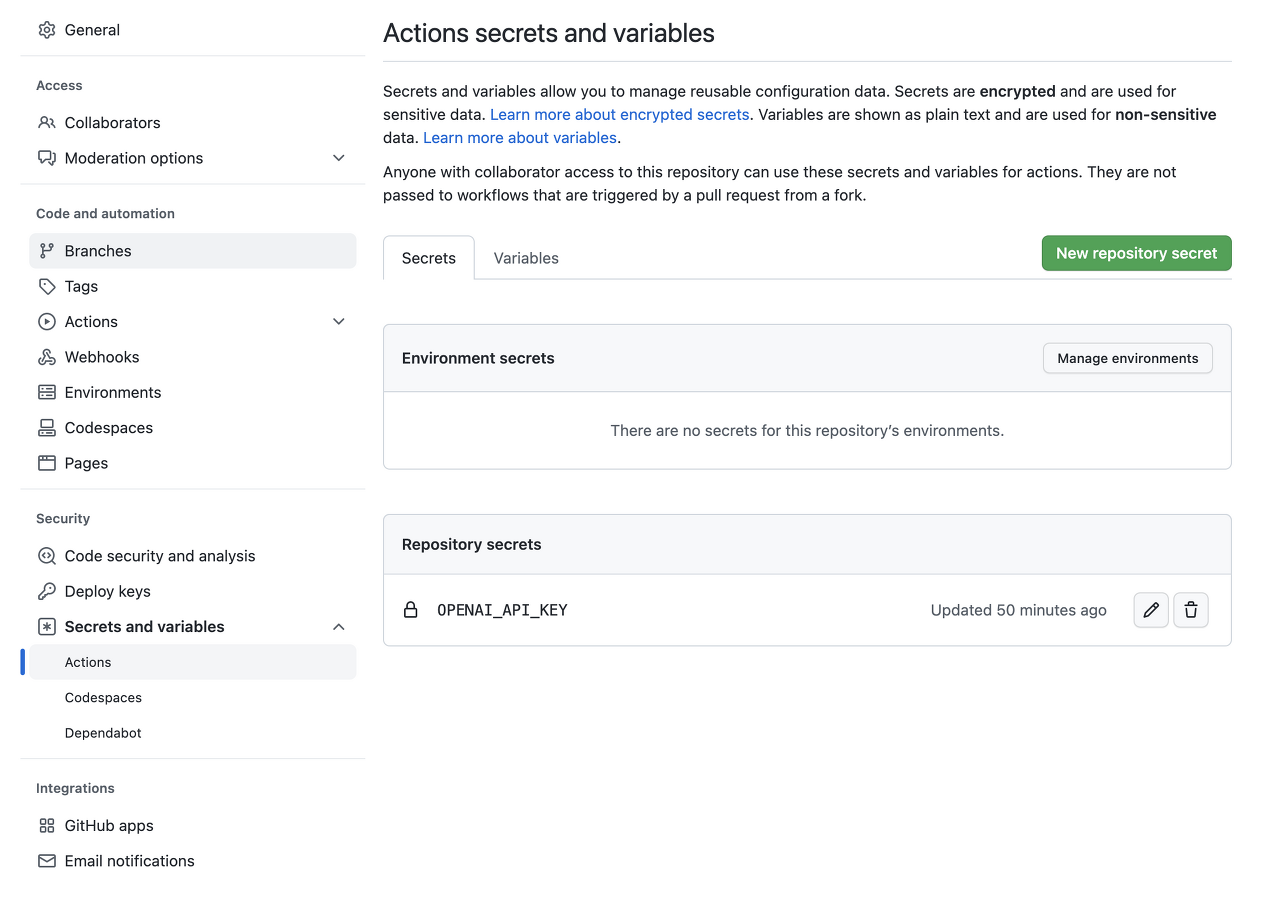Expand the Moderation options chevron

(x=339, y=158)
